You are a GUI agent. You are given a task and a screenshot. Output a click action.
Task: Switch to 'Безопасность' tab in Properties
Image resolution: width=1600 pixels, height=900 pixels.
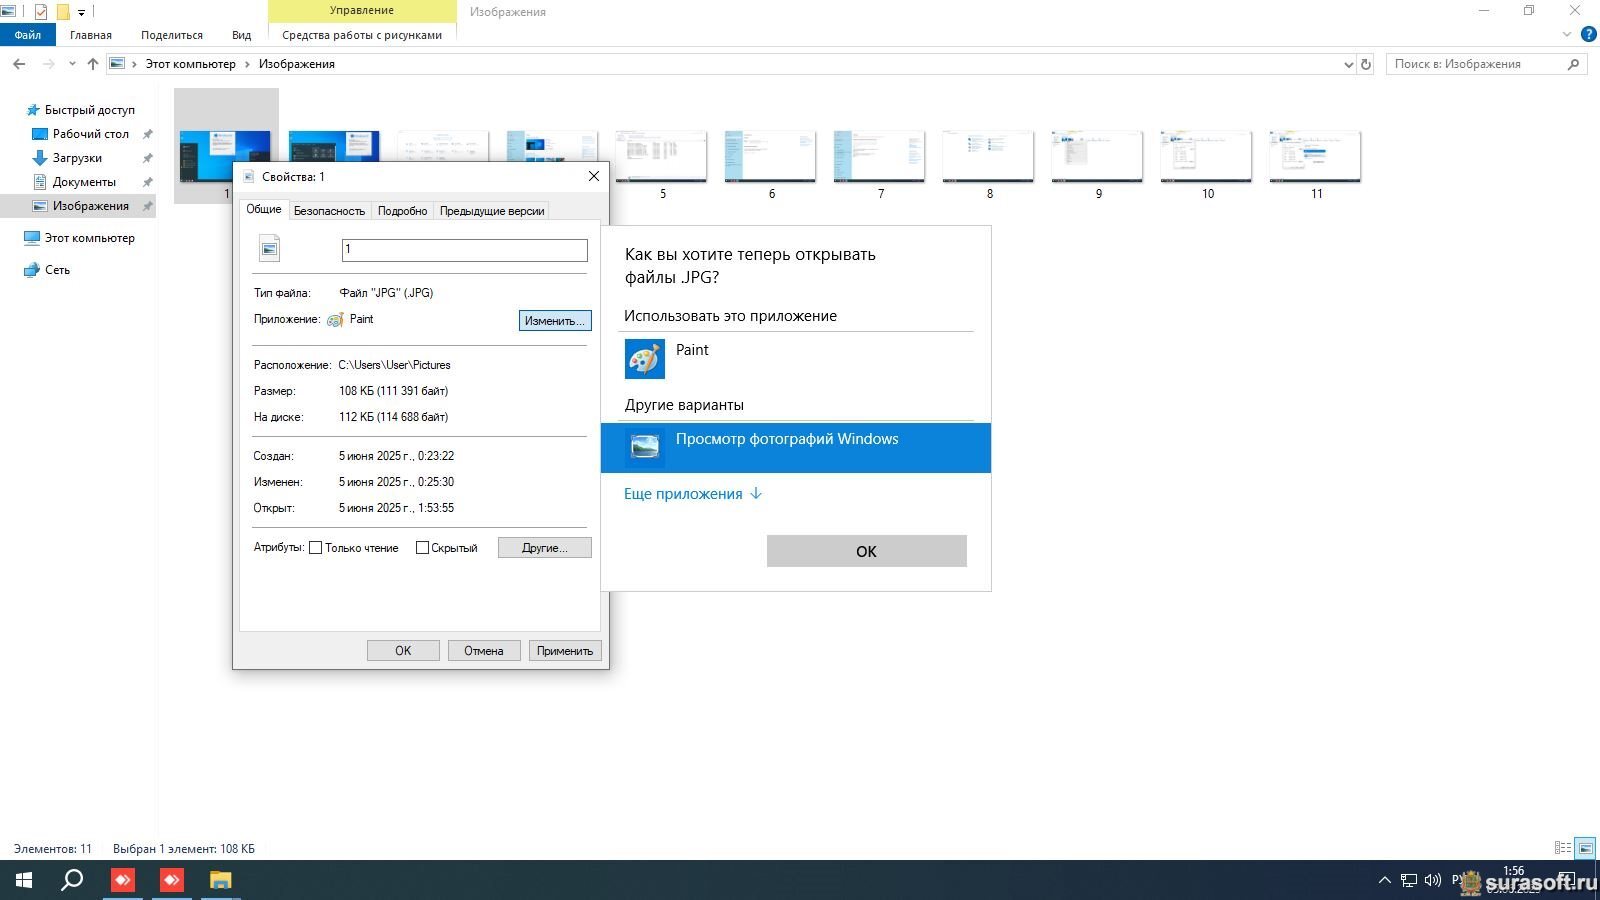click(x=329, y=211)
